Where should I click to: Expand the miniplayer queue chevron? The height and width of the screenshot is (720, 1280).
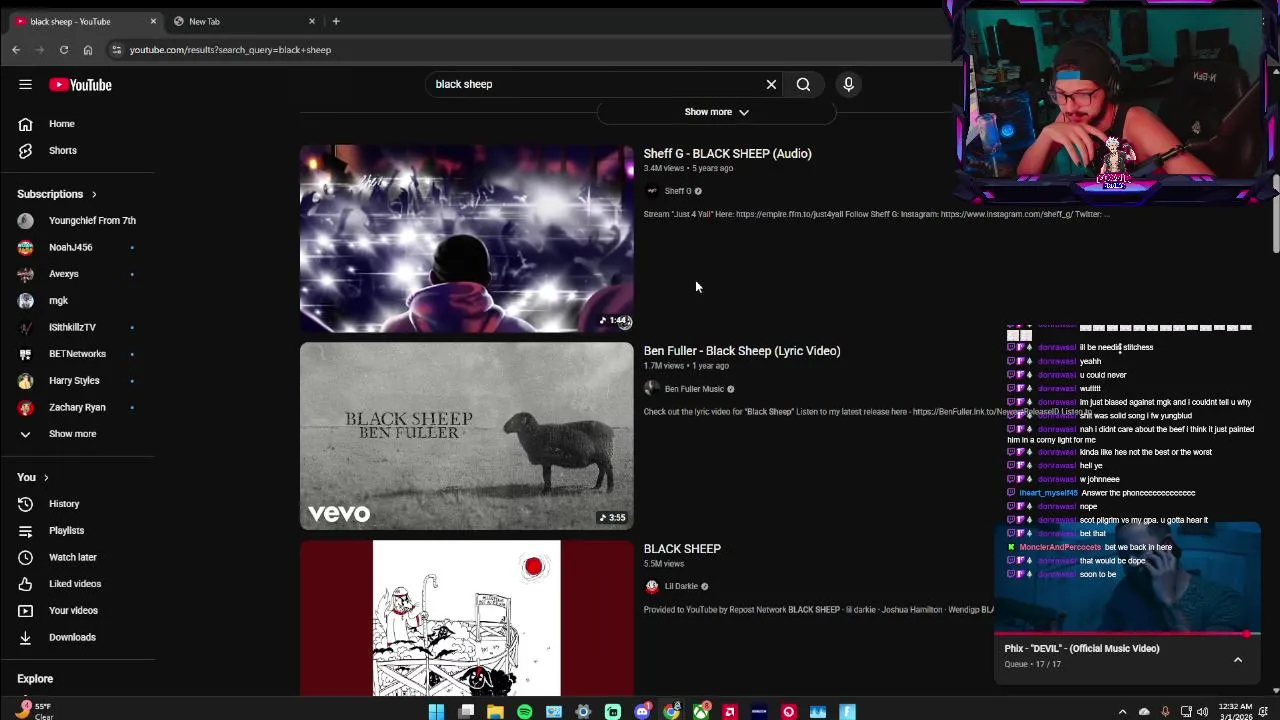coord(1238,660)
